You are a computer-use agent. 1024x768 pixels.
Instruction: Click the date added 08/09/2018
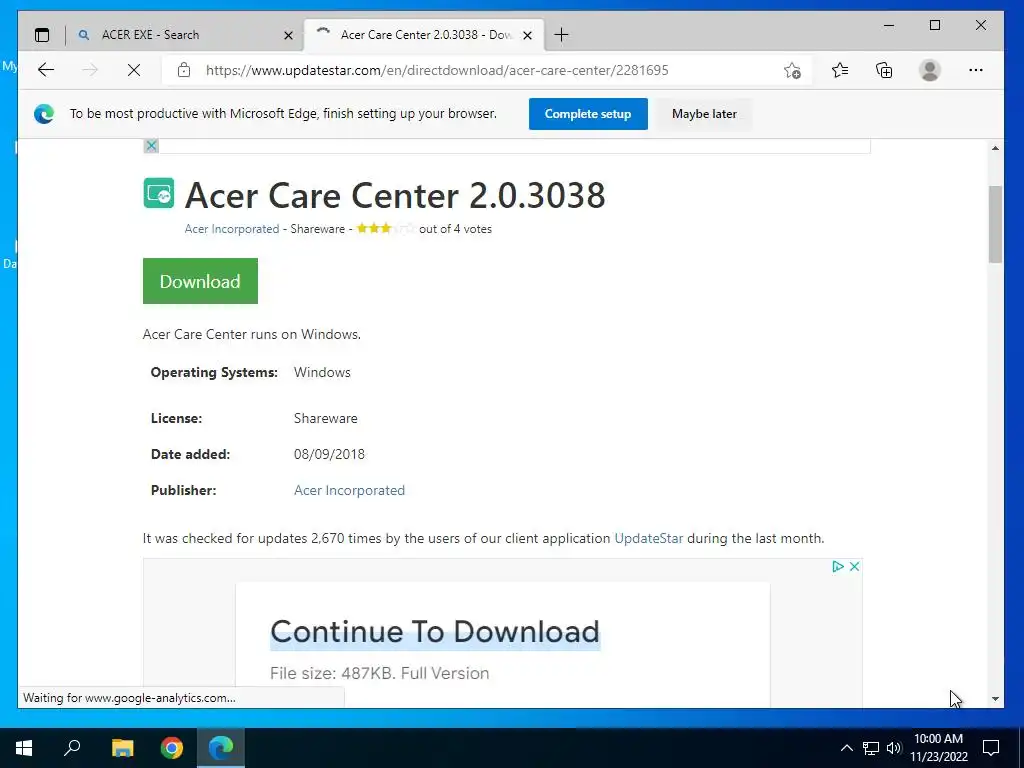point(329,455)
